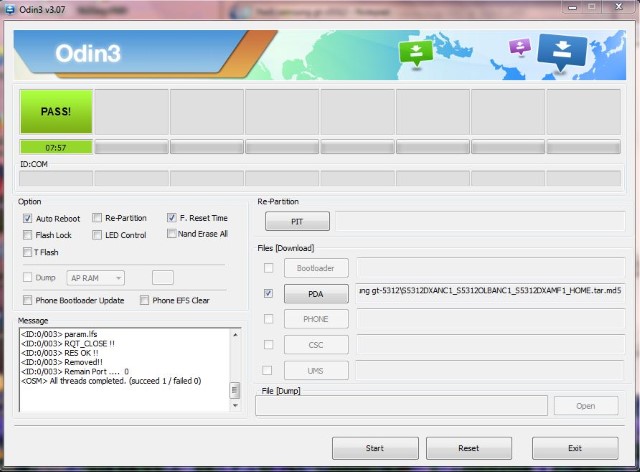Image resolution: width=640 pixels, height=472 pixels.
Task: Click the Exit button
Action: click(x=574, y=448)
